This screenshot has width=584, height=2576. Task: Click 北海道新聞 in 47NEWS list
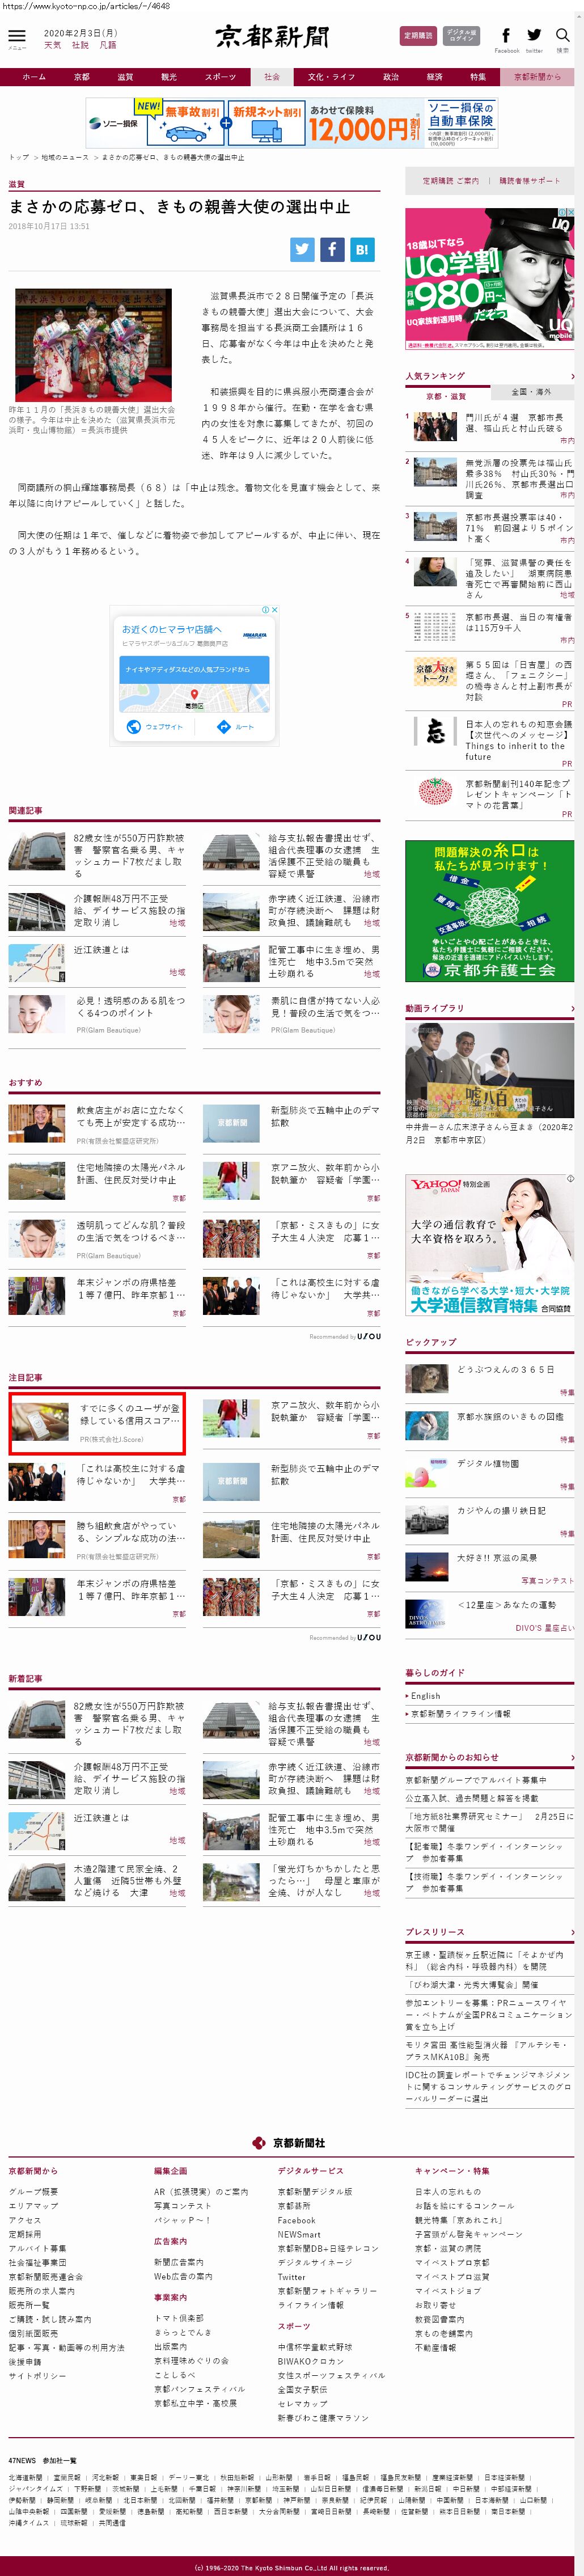(26, 2477)
